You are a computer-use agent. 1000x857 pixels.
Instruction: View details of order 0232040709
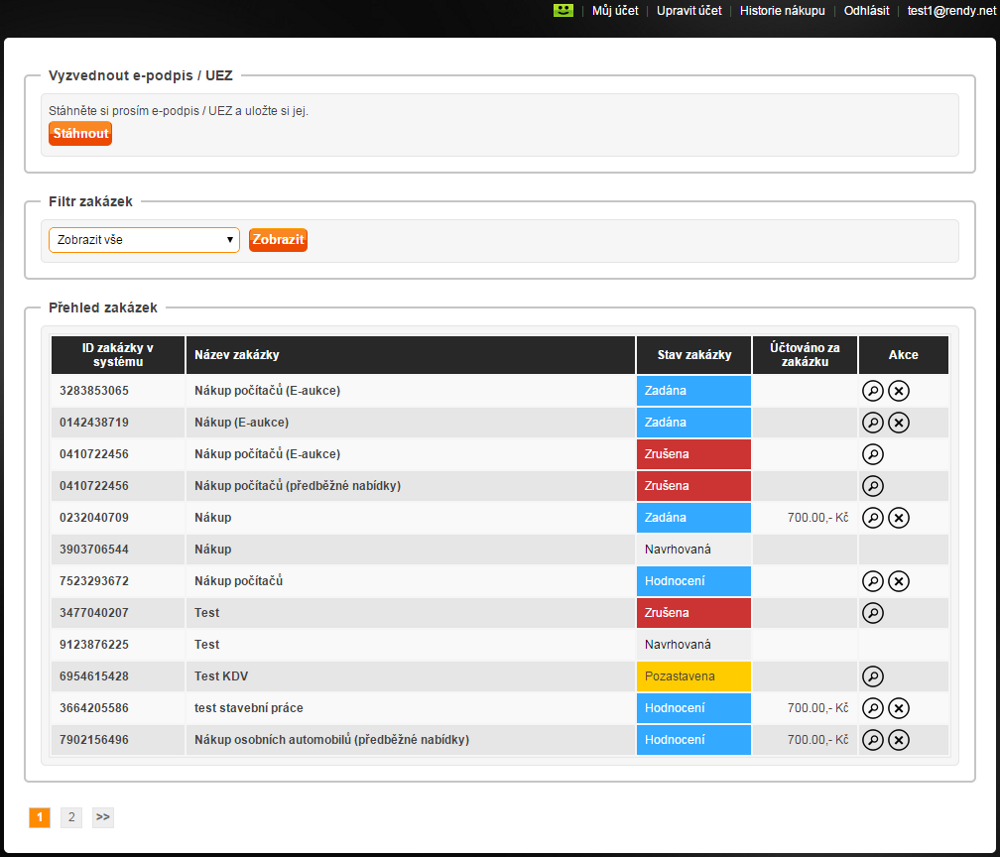[x=872, y=518]
